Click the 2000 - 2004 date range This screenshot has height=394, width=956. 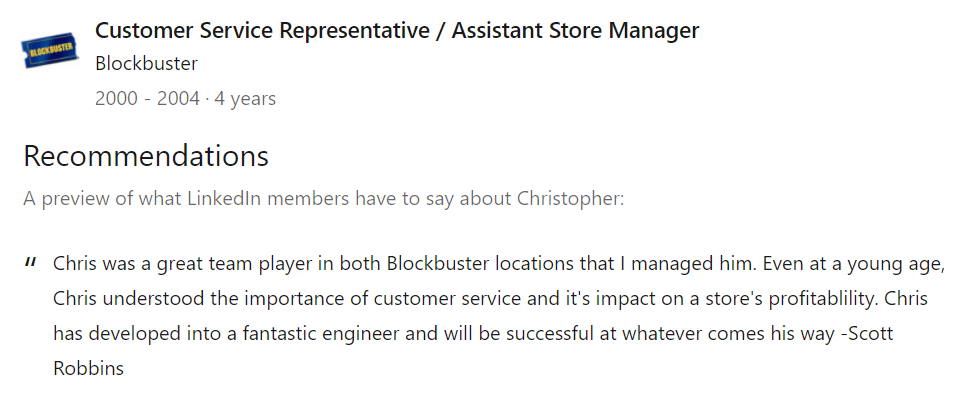coord(148,98)
